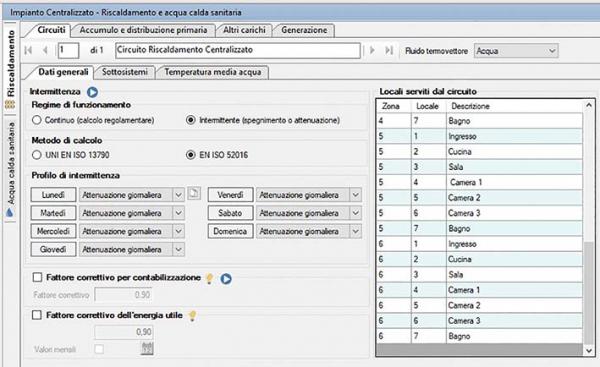
Task: Click the Martedì day button
Action: (x=53, y=213)
